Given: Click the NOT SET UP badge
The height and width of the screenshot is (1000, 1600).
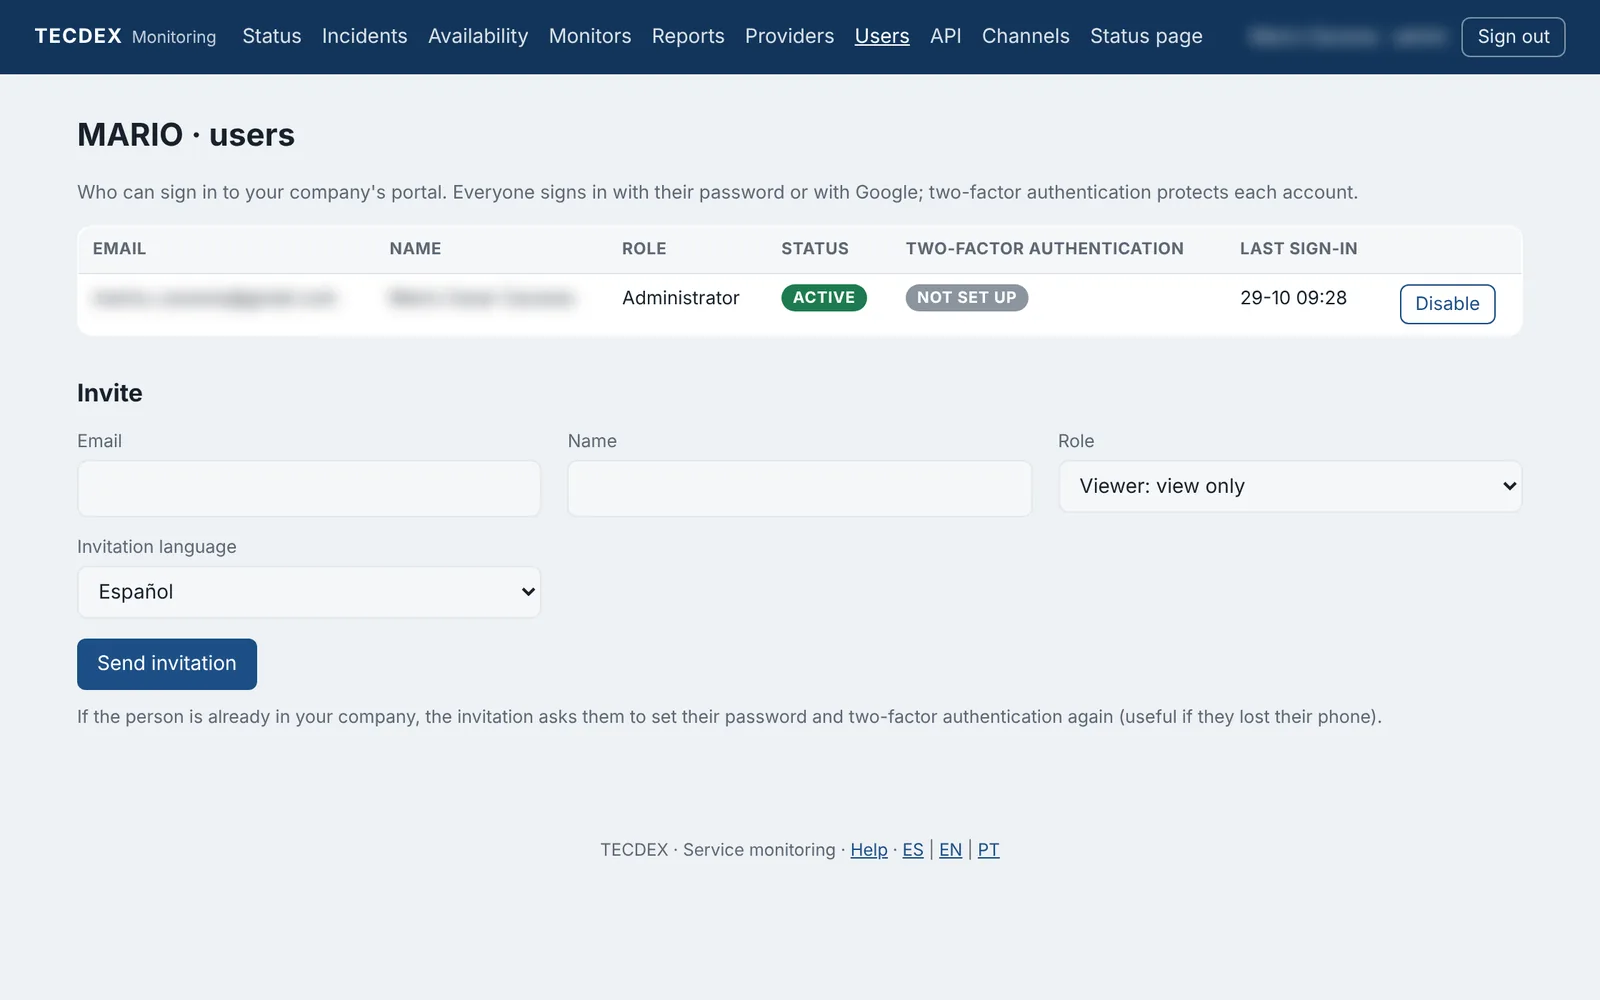Looking at the screenshot, I should [x=967, y=298].
